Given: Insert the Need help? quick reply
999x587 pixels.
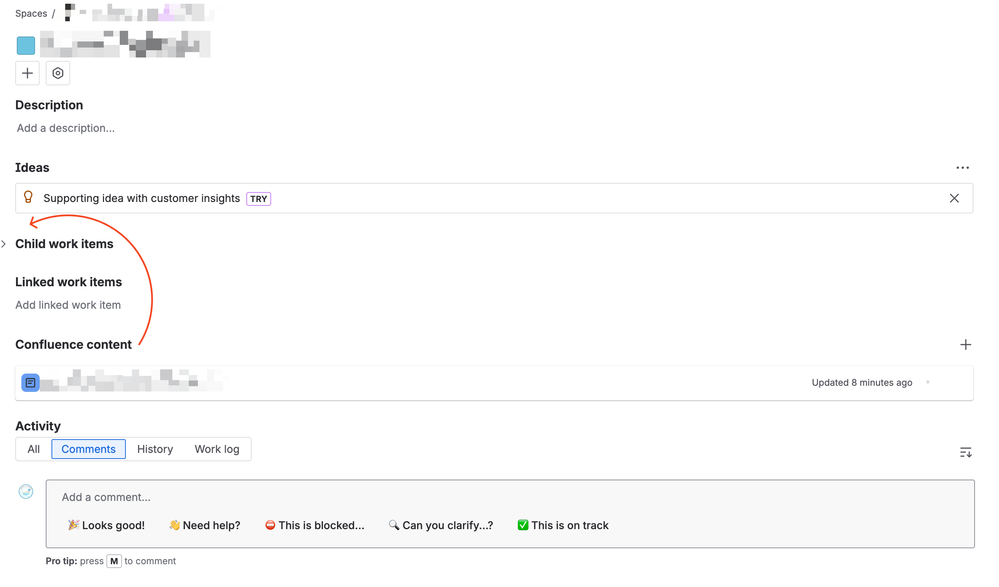Looking at the screenshot, I should click(x=205, y=526).
